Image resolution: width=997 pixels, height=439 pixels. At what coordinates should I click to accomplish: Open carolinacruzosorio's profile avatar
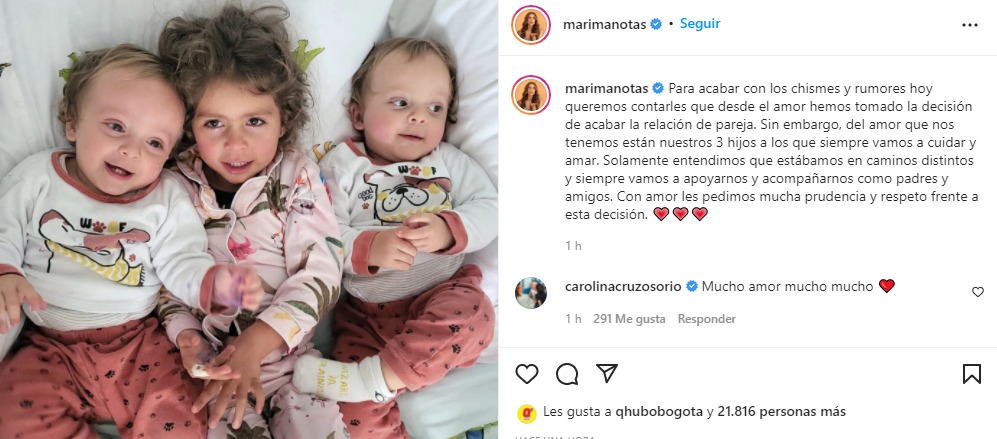click(x=530, y=293)
